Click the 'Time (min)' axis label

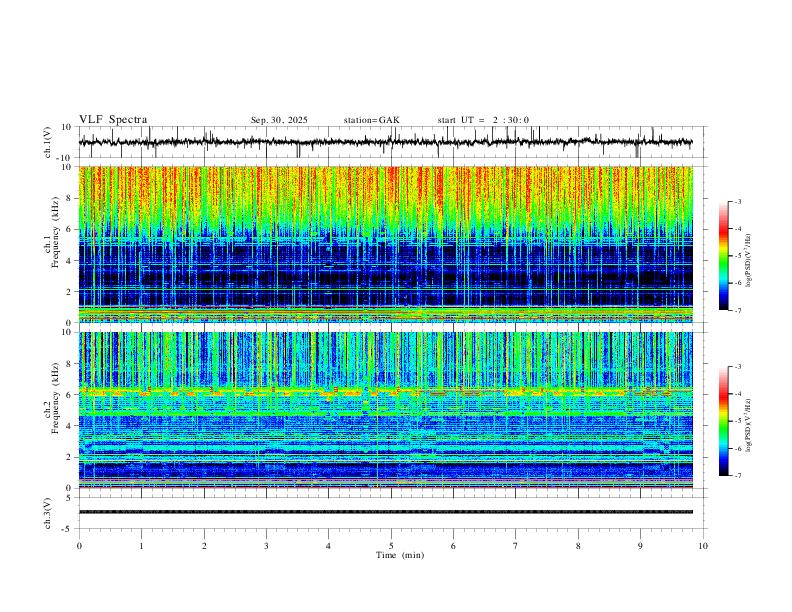(400, 555)
